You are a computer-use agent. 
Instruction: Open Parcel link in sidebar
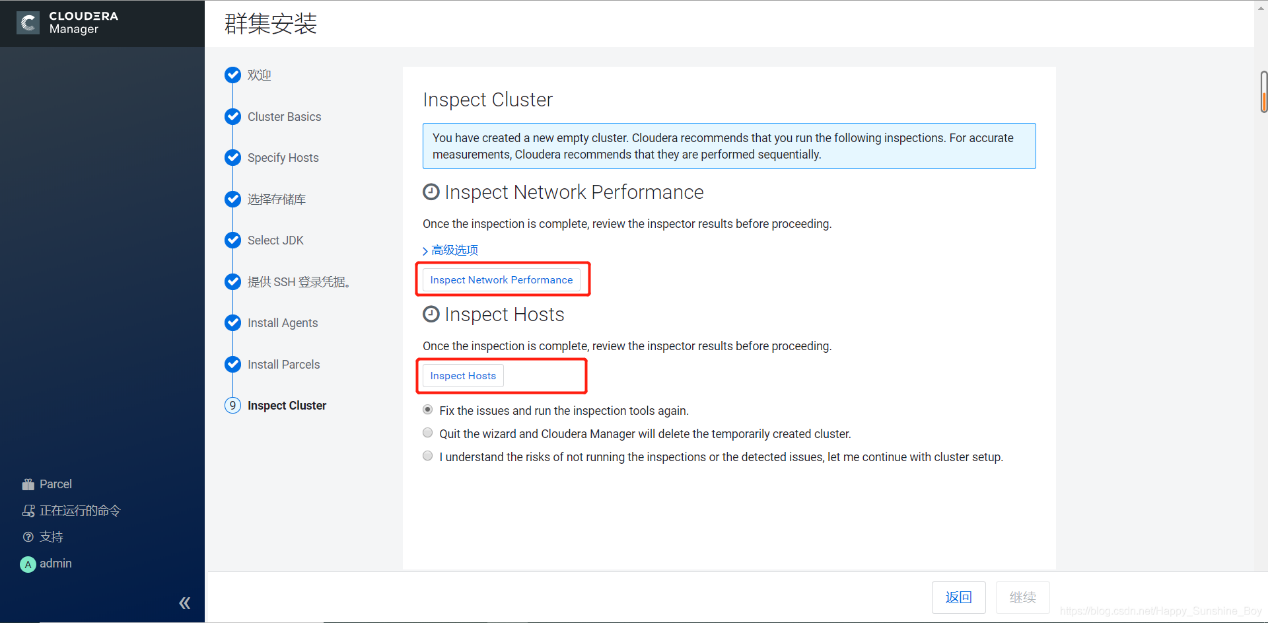pos(56,484)
